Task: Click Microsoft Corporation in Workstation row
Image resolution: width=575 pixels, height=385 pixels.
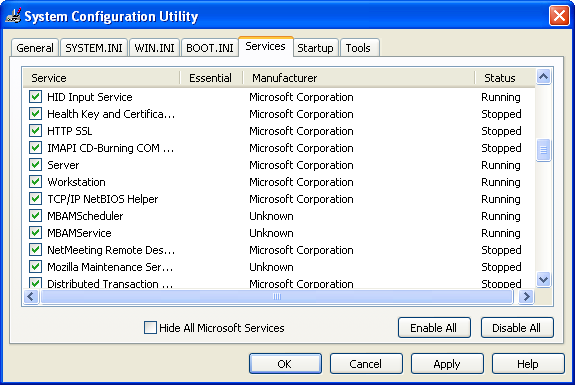Action: pyautogui.click(x=301, y=182)
